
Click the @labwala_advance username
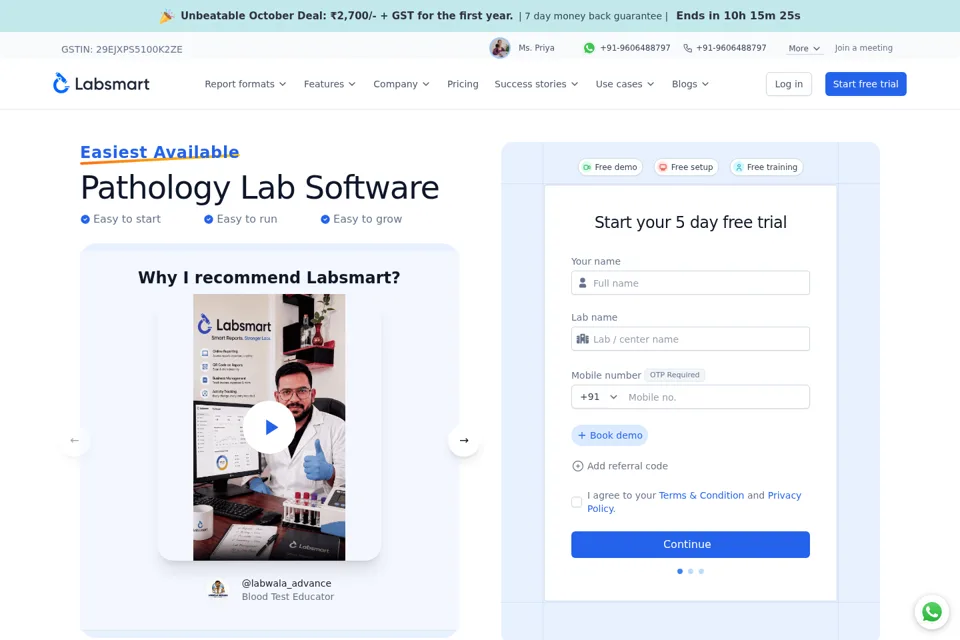click(287, 584)
